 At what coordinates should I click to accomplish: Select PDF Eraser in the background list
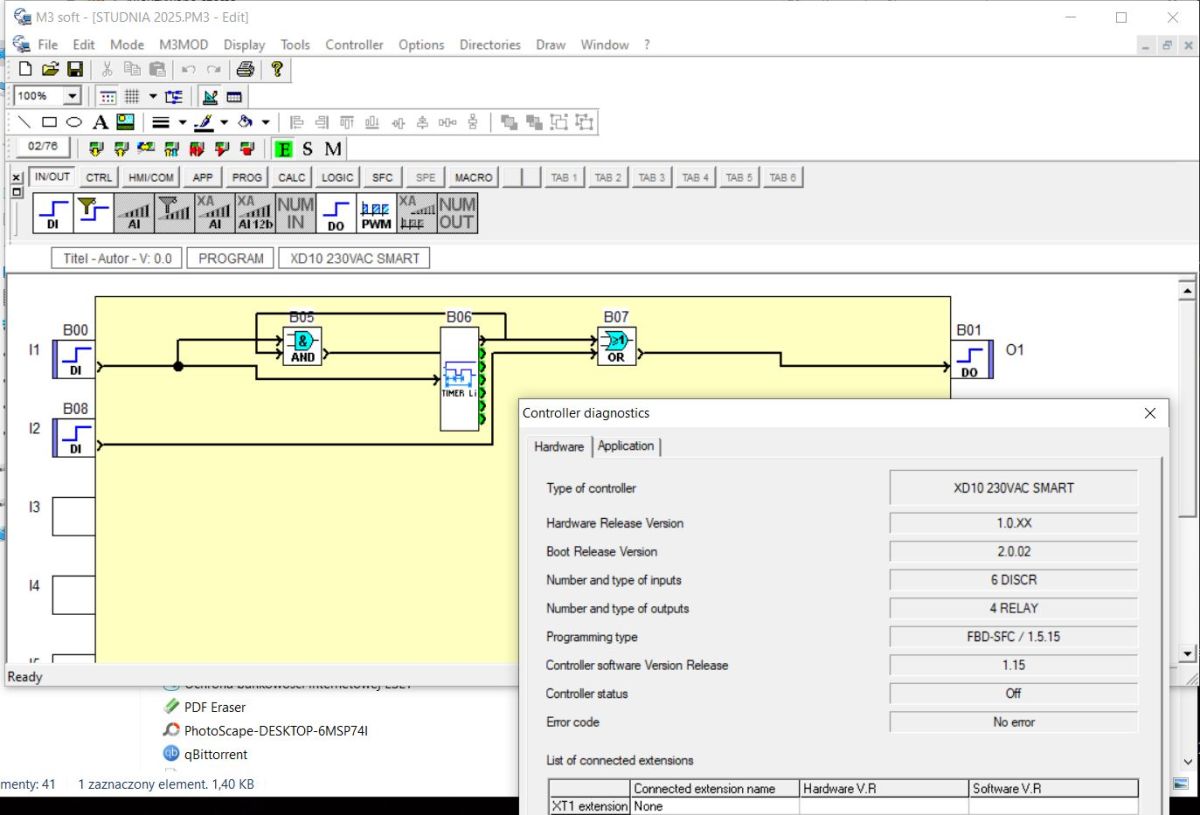click(214, 707)
